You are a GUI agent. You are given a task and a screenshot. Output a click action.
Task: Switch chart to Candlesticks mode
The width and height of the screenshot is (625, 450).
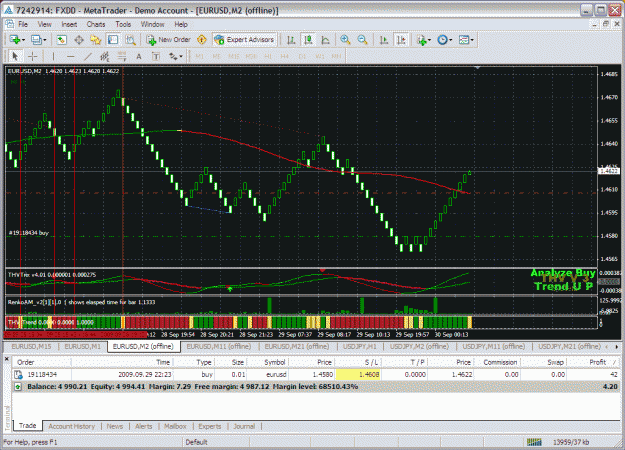point(308,40)
